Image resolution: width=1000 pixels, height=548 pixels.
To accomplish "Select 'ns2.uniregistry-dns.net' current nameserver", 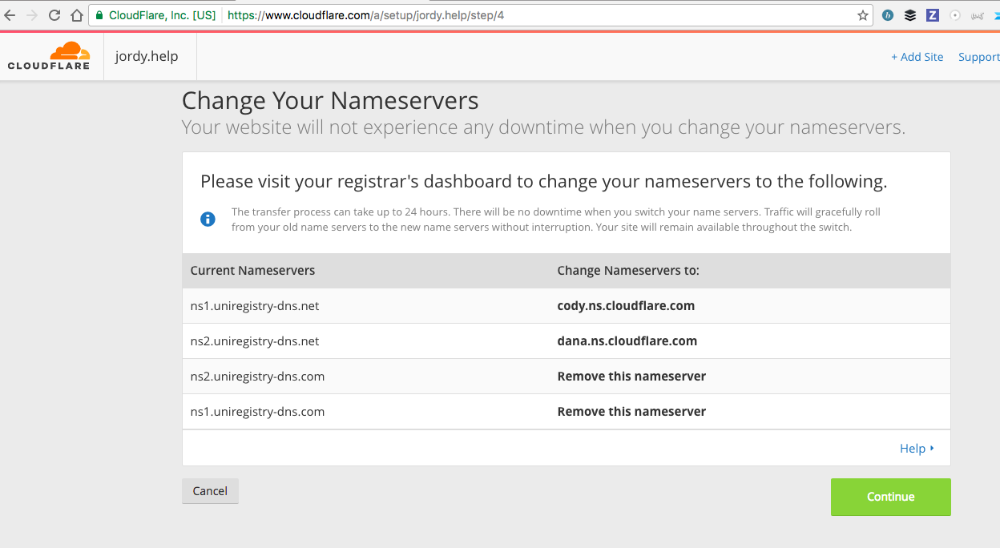I will pyautogui.click(x=254, y=341).
